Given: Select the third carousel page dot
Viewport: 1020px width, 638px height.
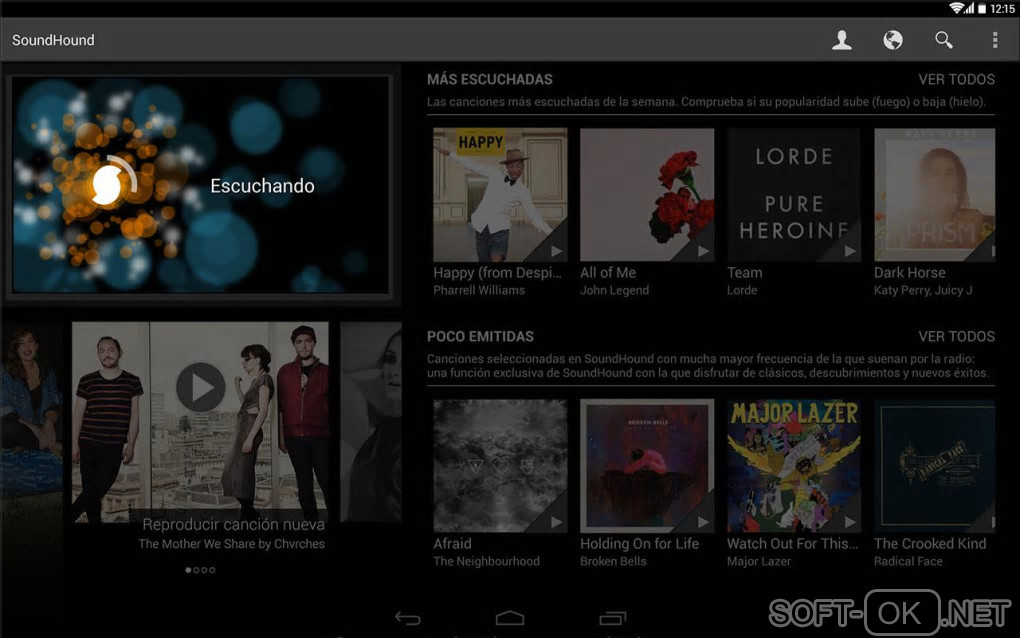Looking at the screenshot, I should tap(204, 570).
